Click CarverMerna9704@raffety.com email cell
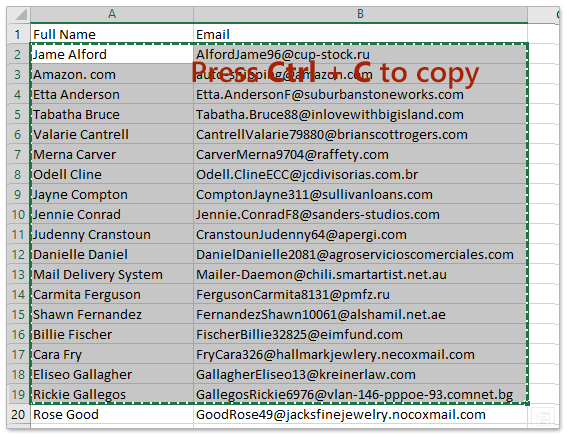Image resolution: width=569 pixels, height=437 pixels. pyautogui.click(x=360, y=155)
